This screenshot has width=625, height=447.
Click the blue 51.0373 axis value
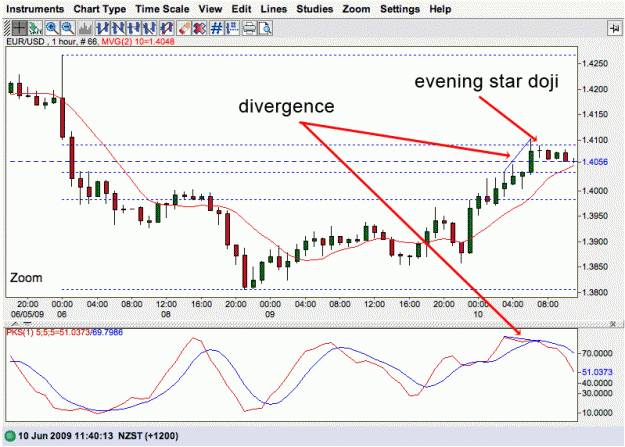597,372
